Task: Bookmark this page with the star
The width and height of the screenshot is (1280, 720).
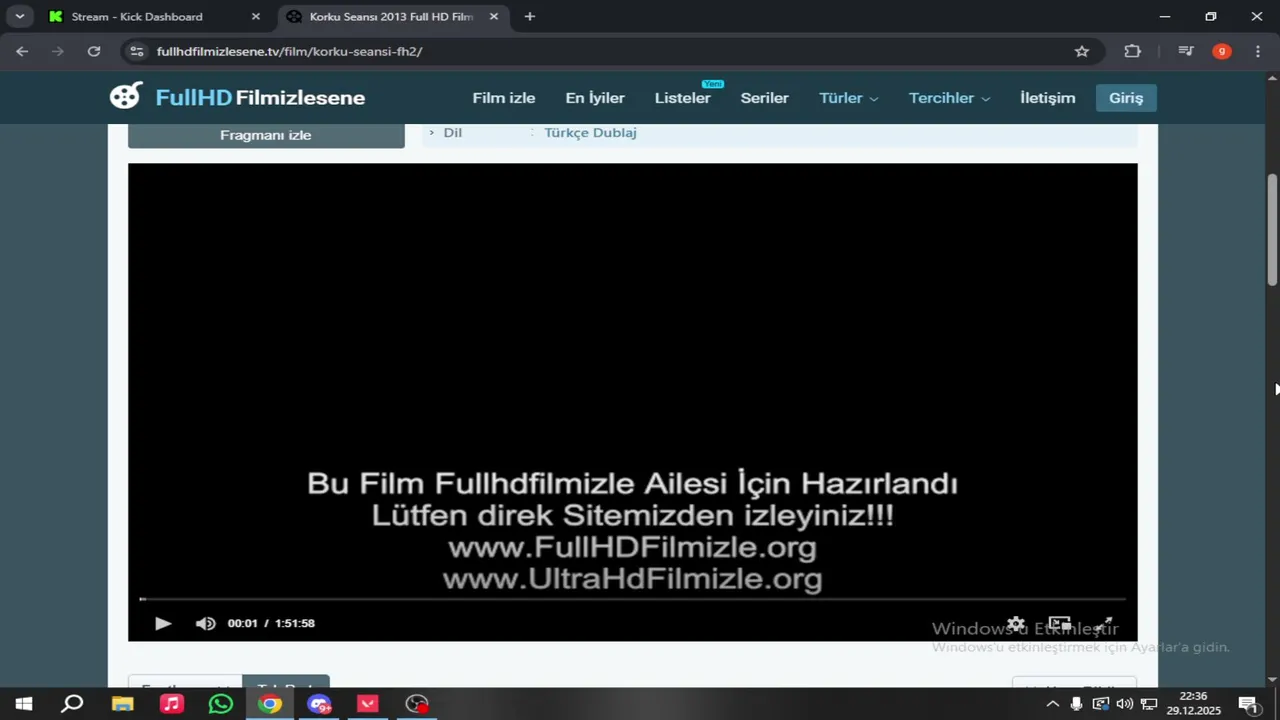Action: click(1082, 51)
